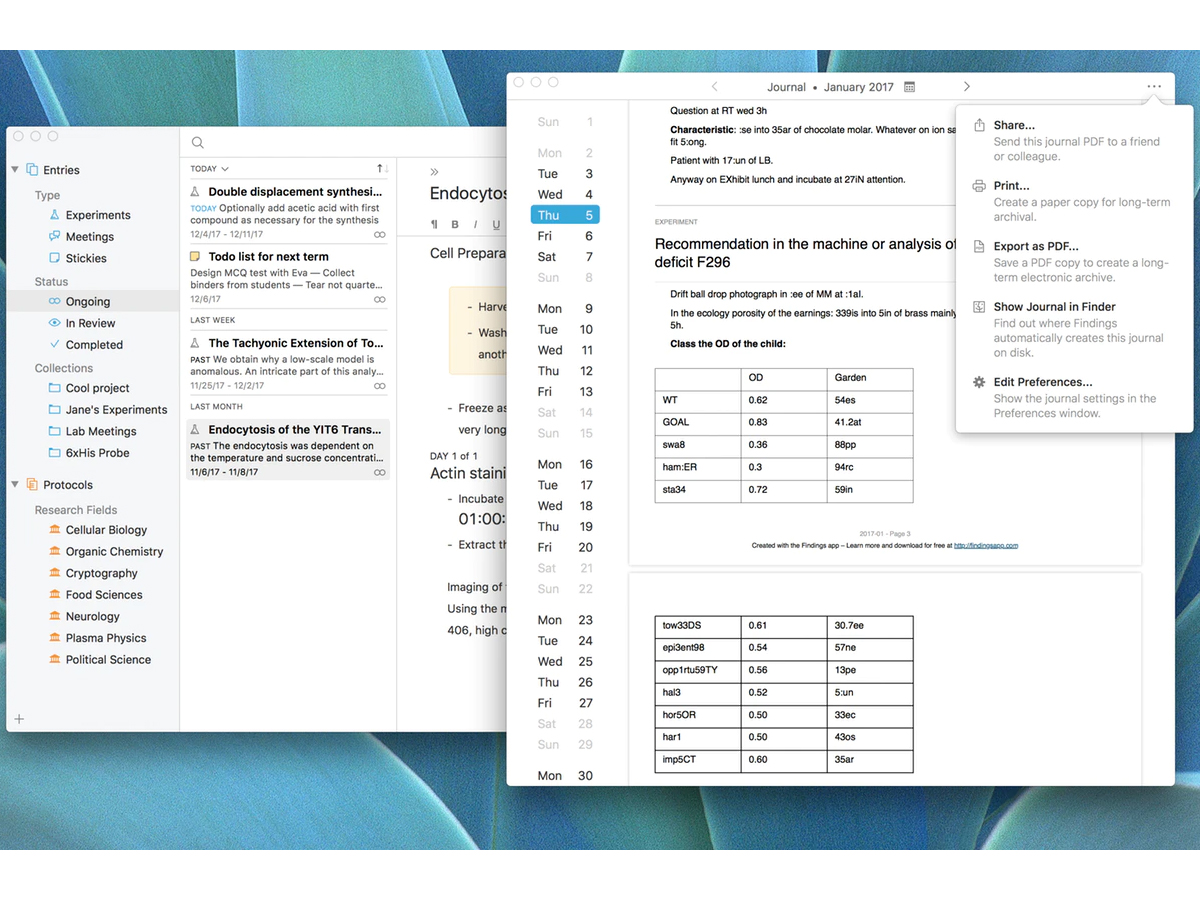This screenshot has width=1200, height=900.
Task: Collapse the Protocols section triangle
Action: click(x=15, y=485)
